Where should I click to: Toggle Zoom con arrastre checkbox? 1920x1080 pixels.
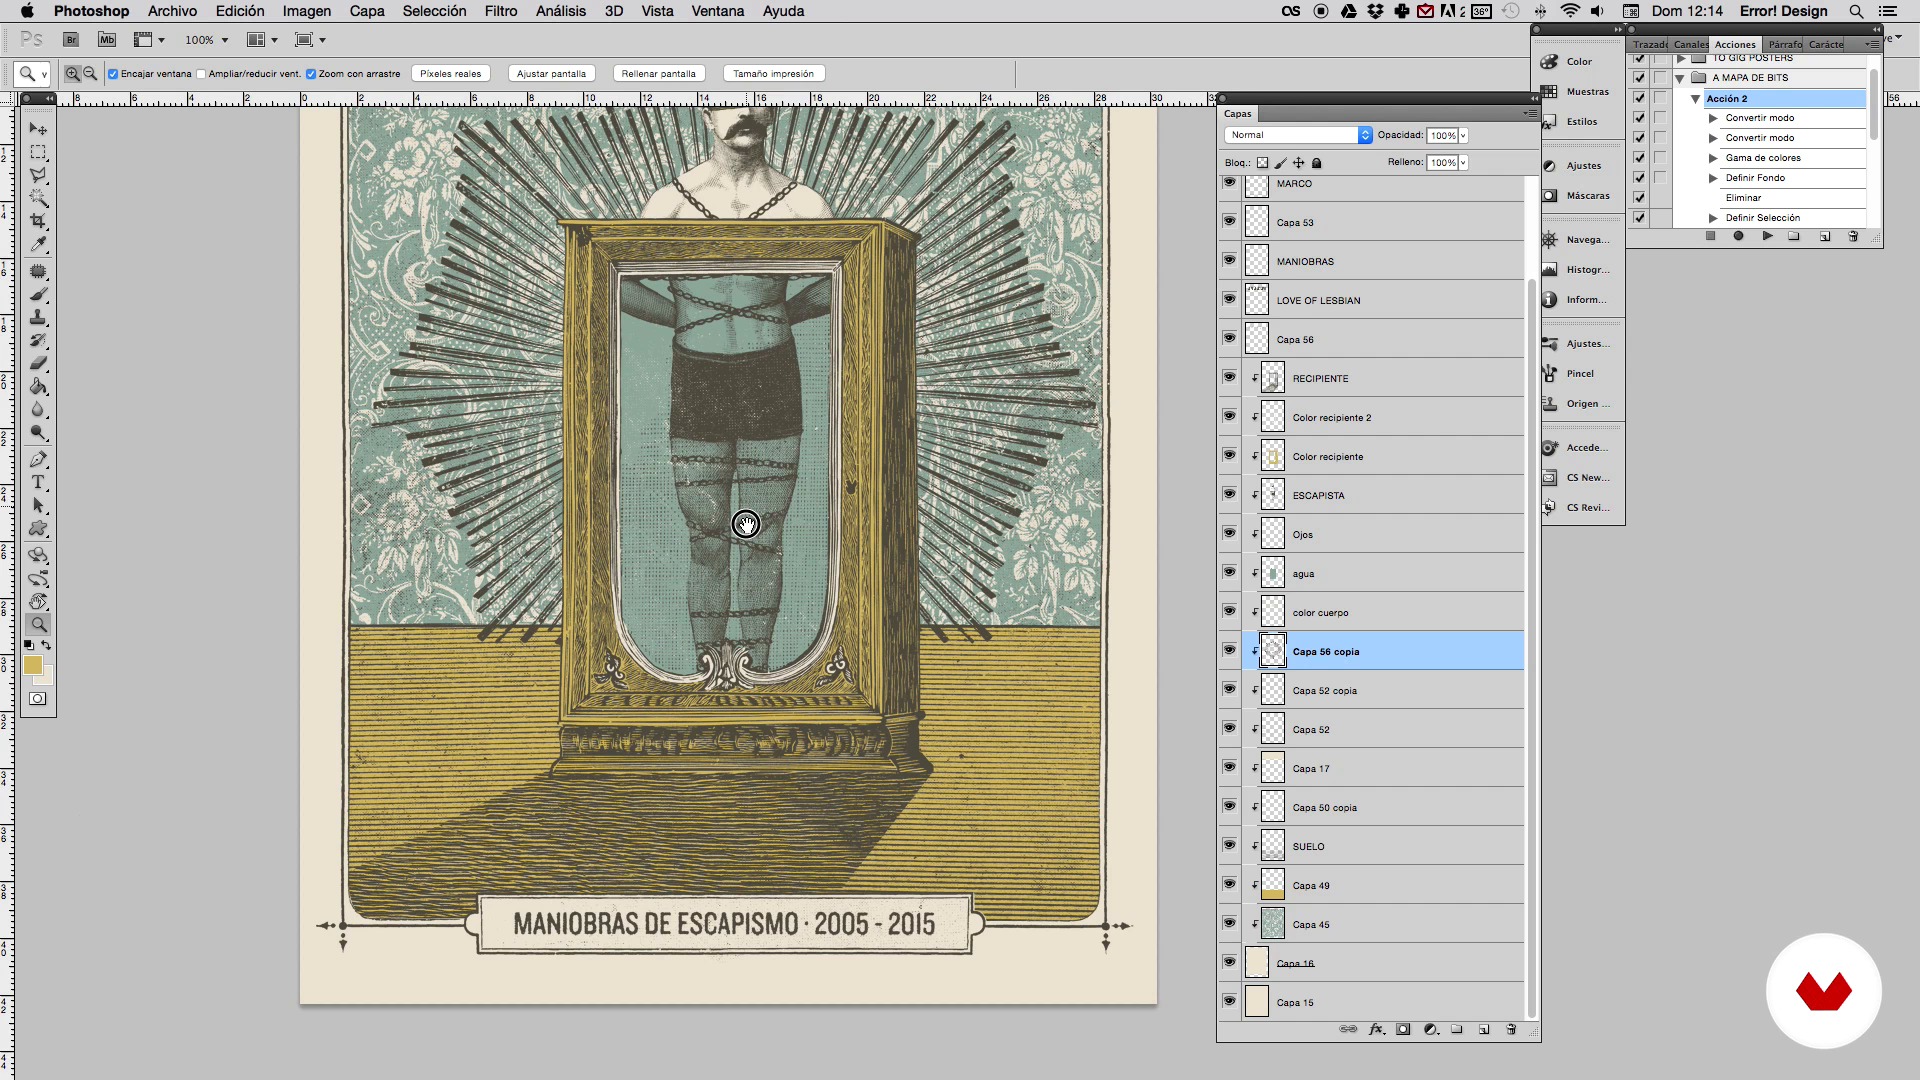point(311,74)
